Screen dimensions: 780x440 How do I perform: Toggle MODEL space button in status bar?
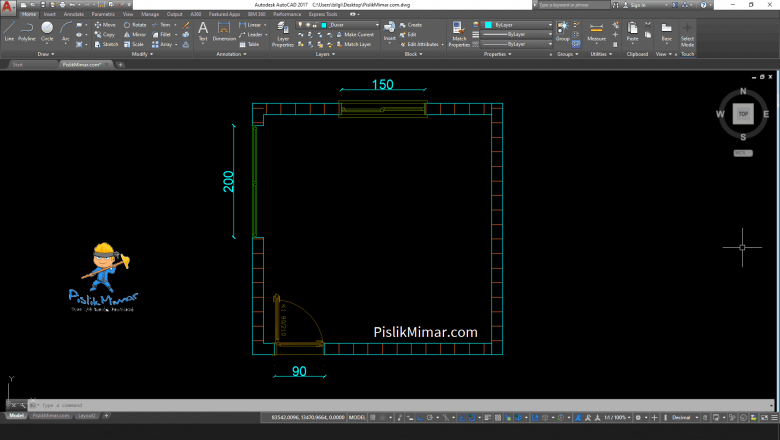(357, 416)
